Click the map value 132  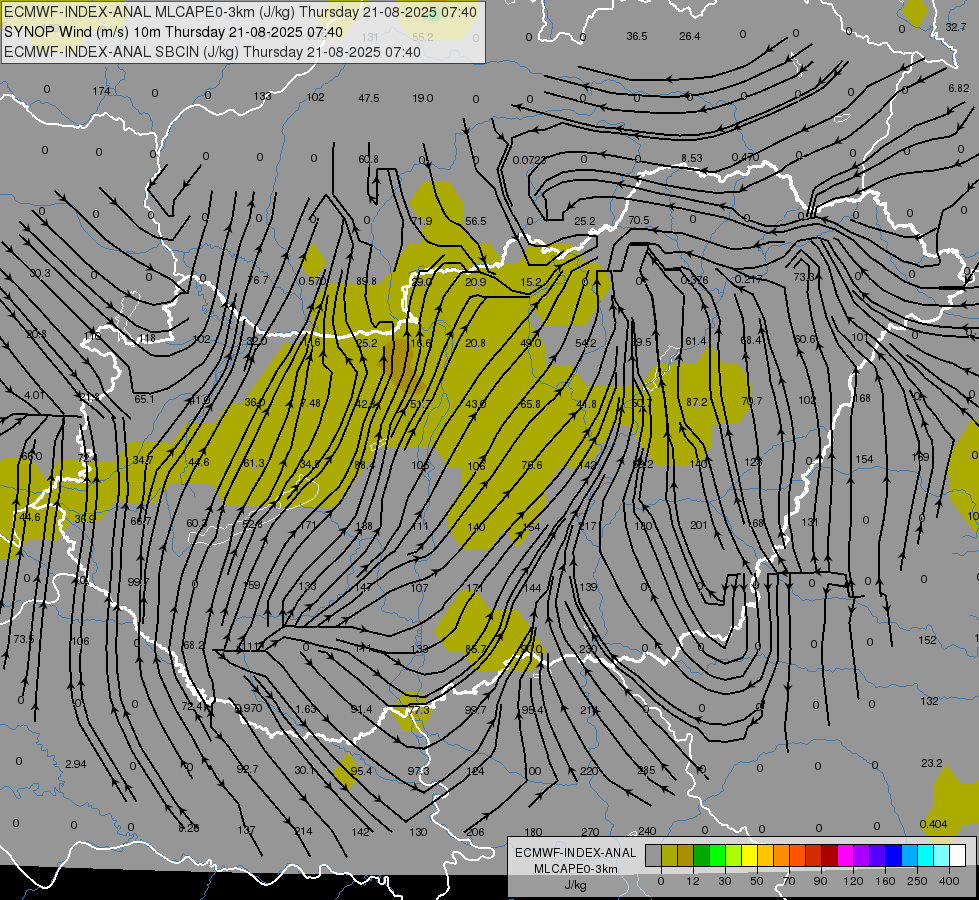tap(929, 701)
